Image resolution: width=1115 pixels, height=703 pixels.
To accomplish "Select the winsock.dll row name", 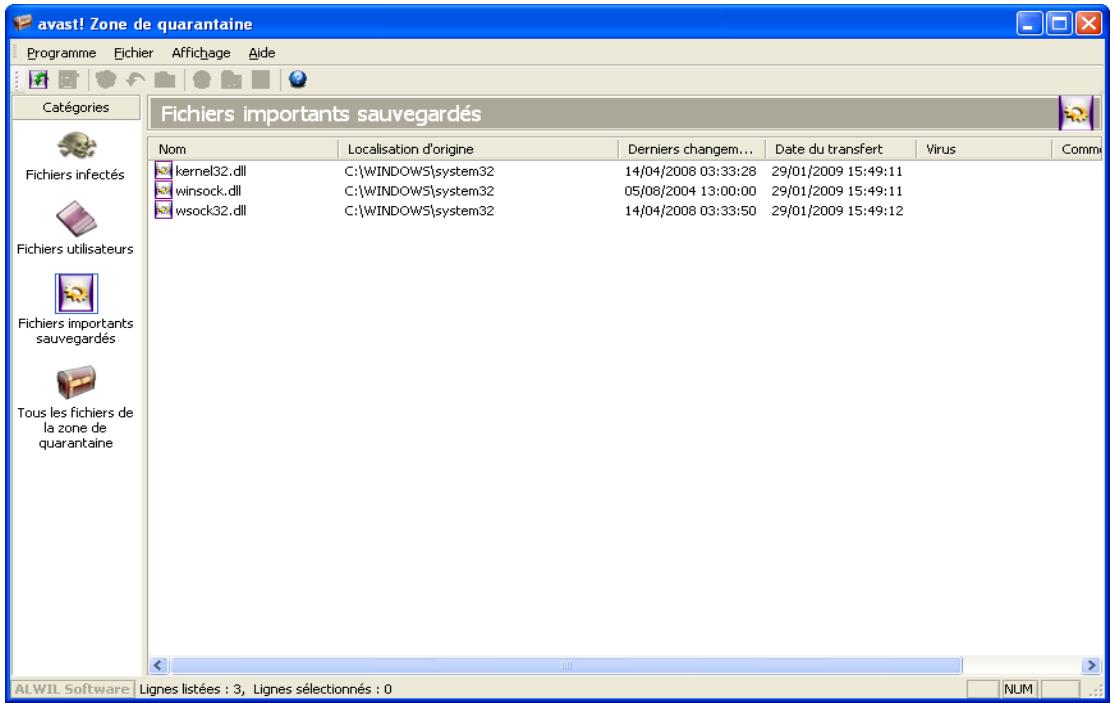I will tap(208, 190).
